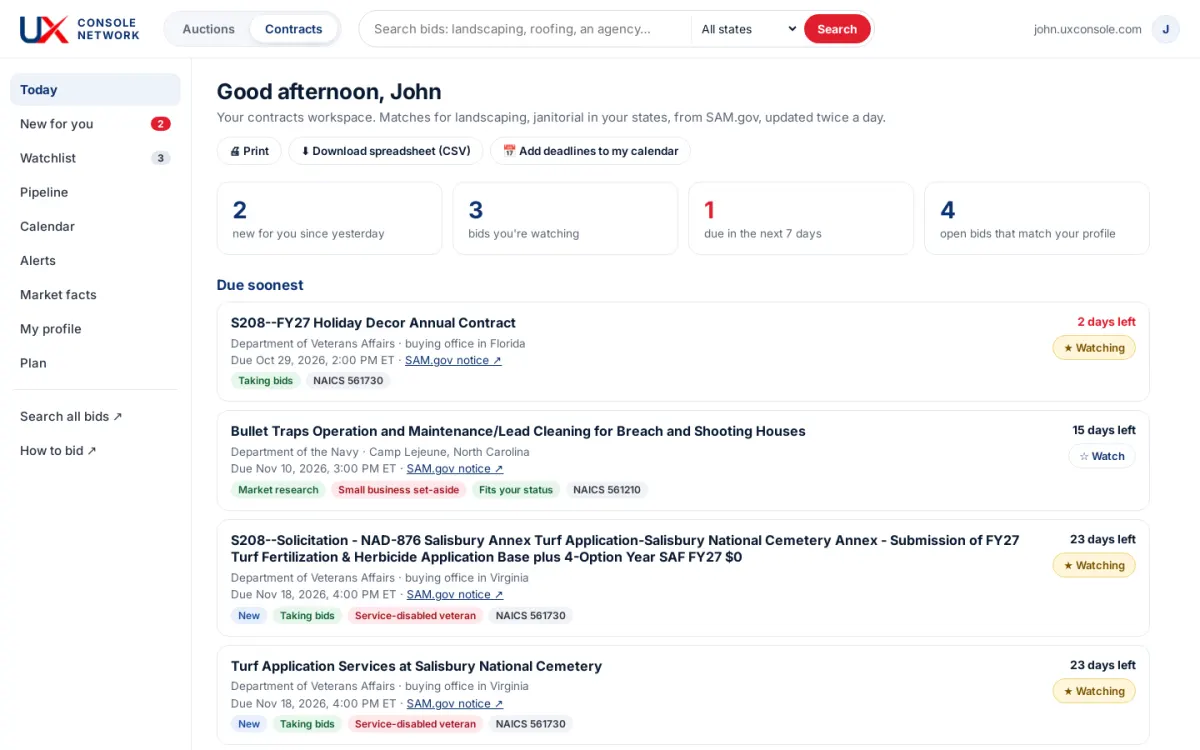The image size is (1200, 750).
Task: Open Watchlist in the sidebar
Action: coord(95,158)
